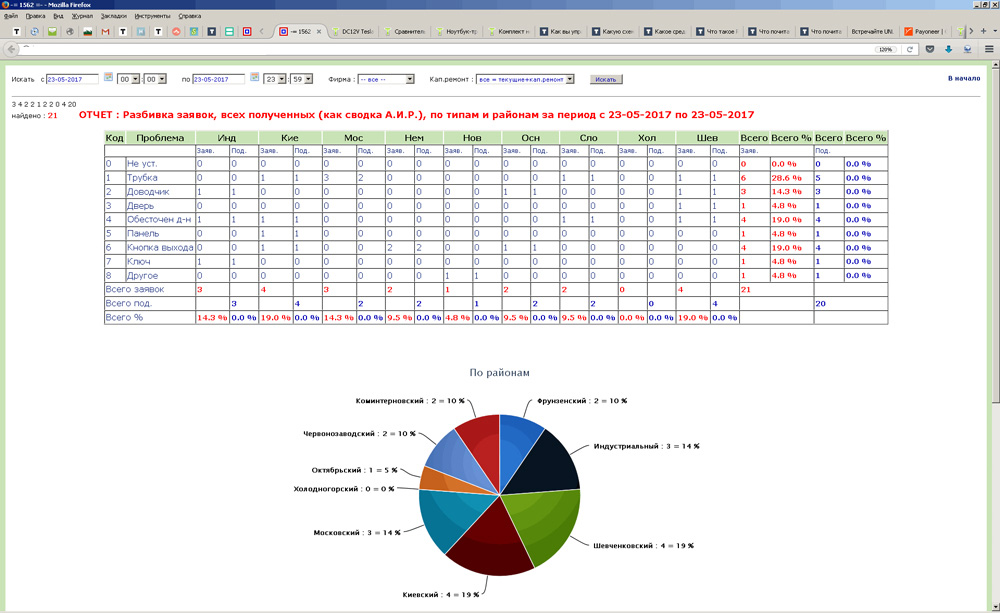Click the browser back arrow button
1000x613 pixels.
tap(12, 49)
